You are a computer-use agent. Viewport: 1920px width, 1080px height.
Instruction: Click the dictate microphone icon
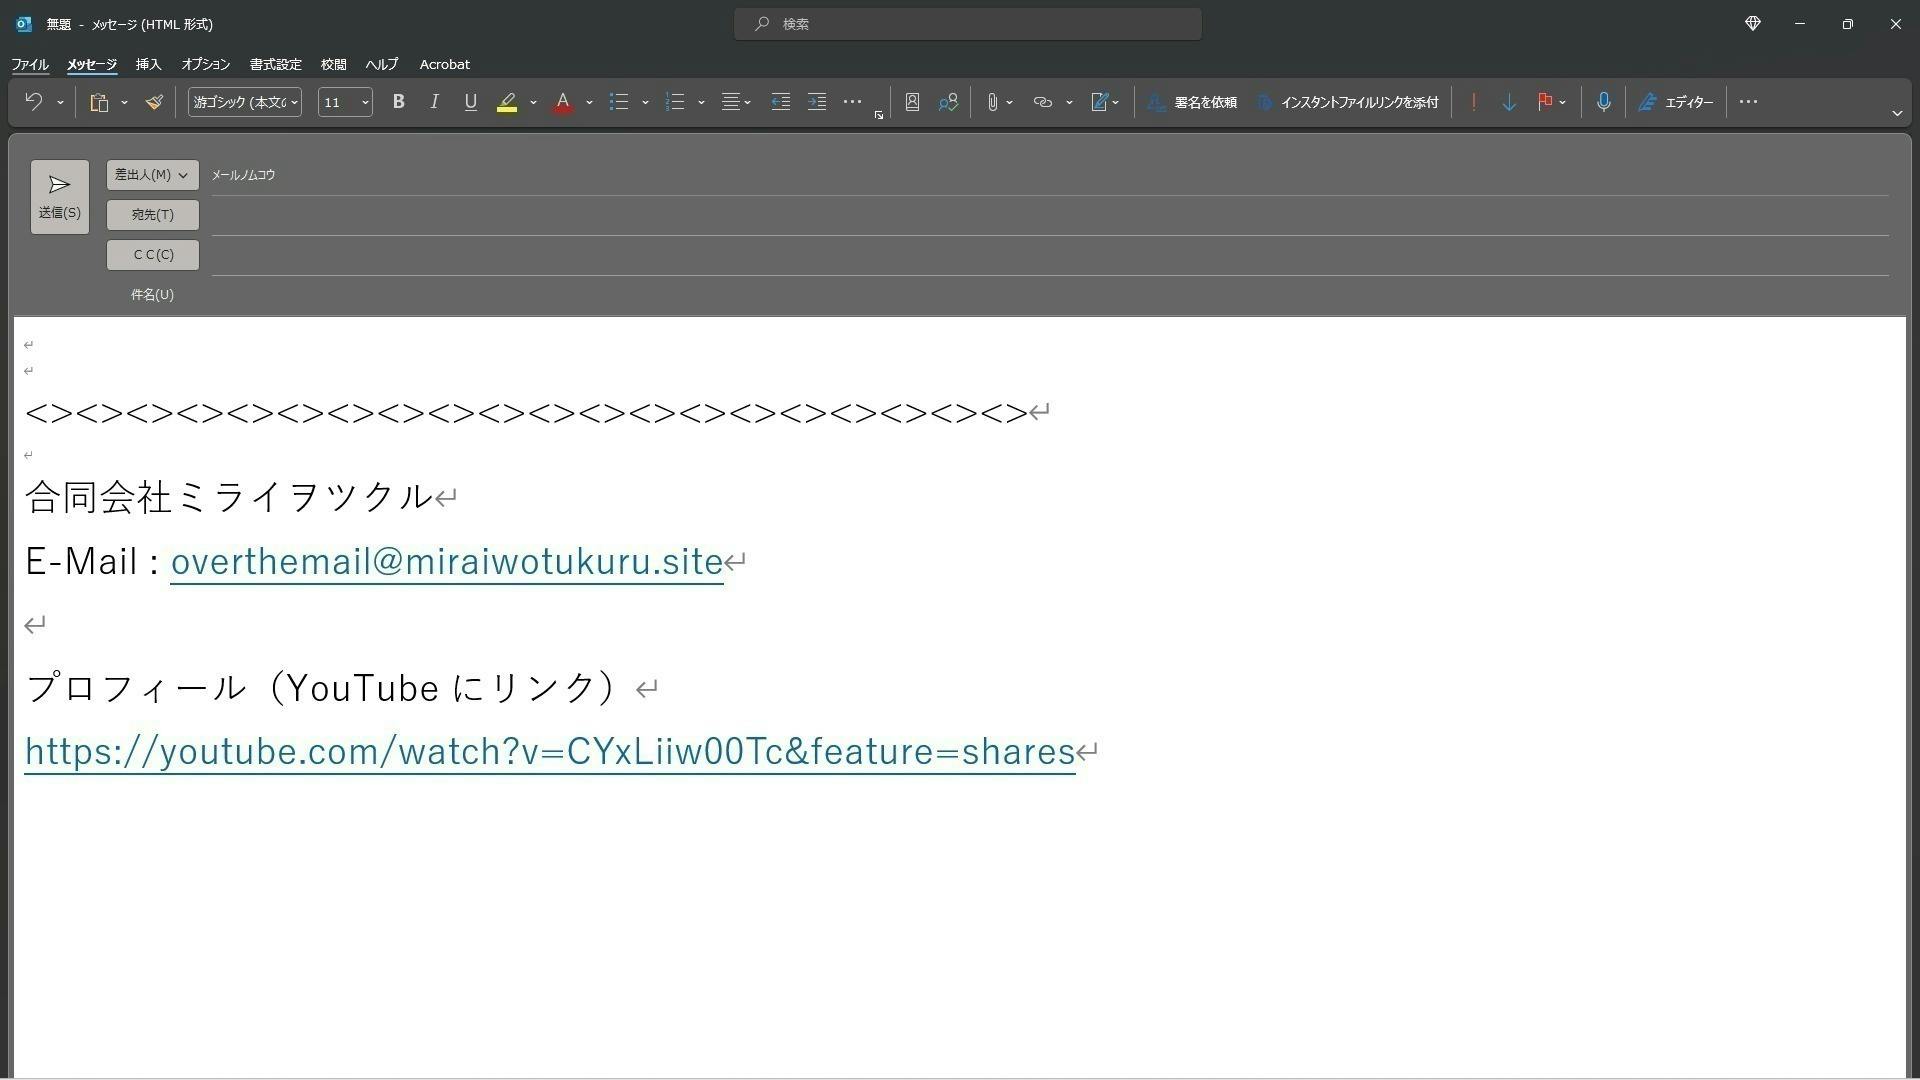pyautogui.click(x=1603, y=102)
